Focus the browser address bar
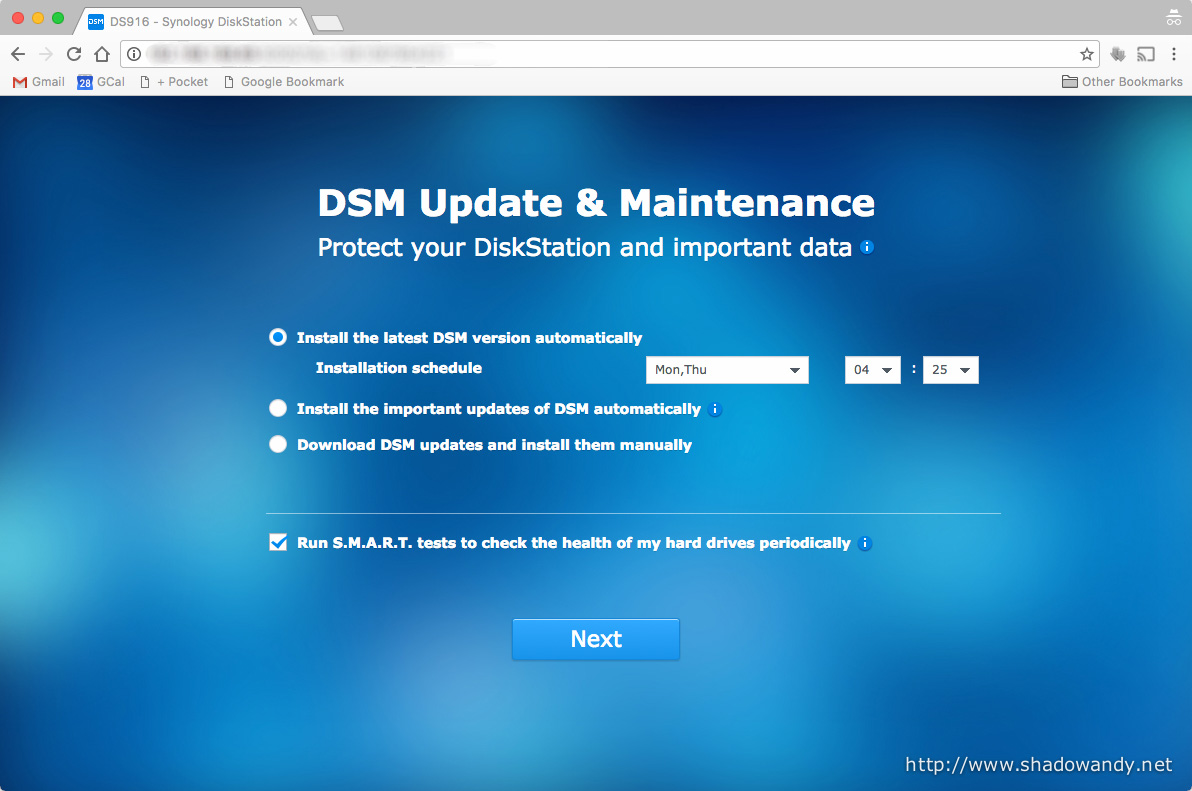The image size is (1192, 791). pyautogui.click(x=608, y=54)
